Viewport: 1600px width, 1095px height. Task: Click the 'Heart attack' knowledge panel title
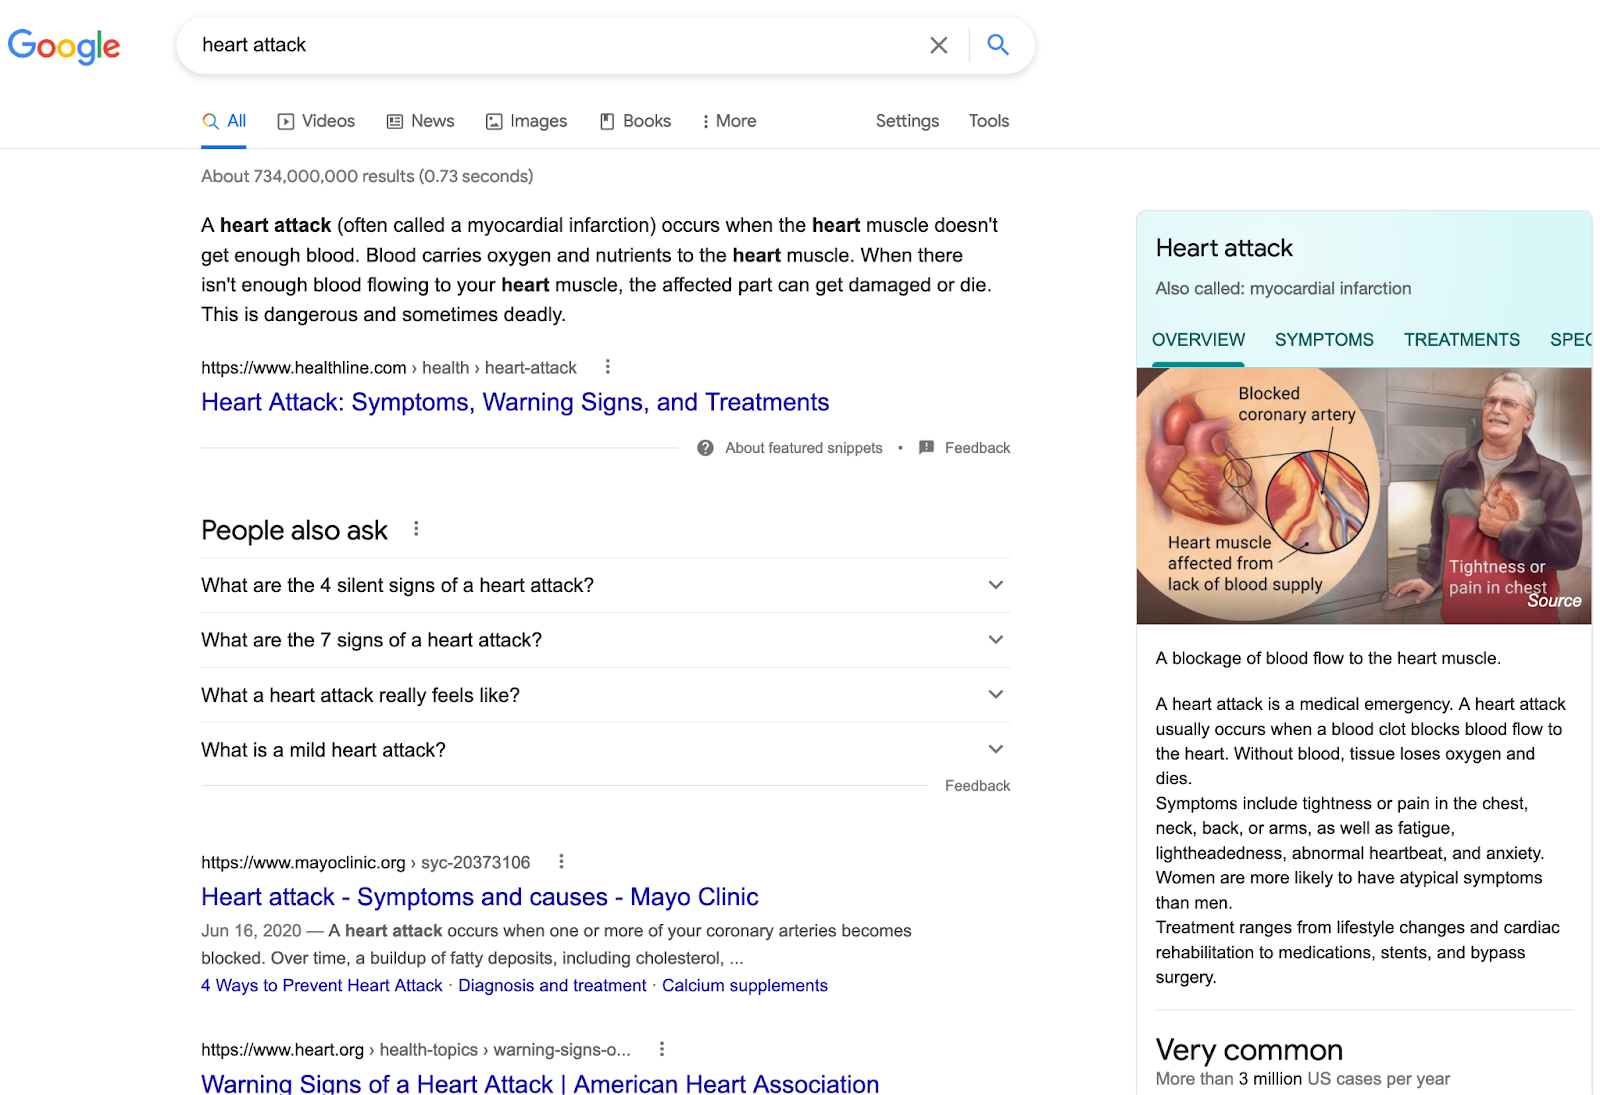[1224, 248]
